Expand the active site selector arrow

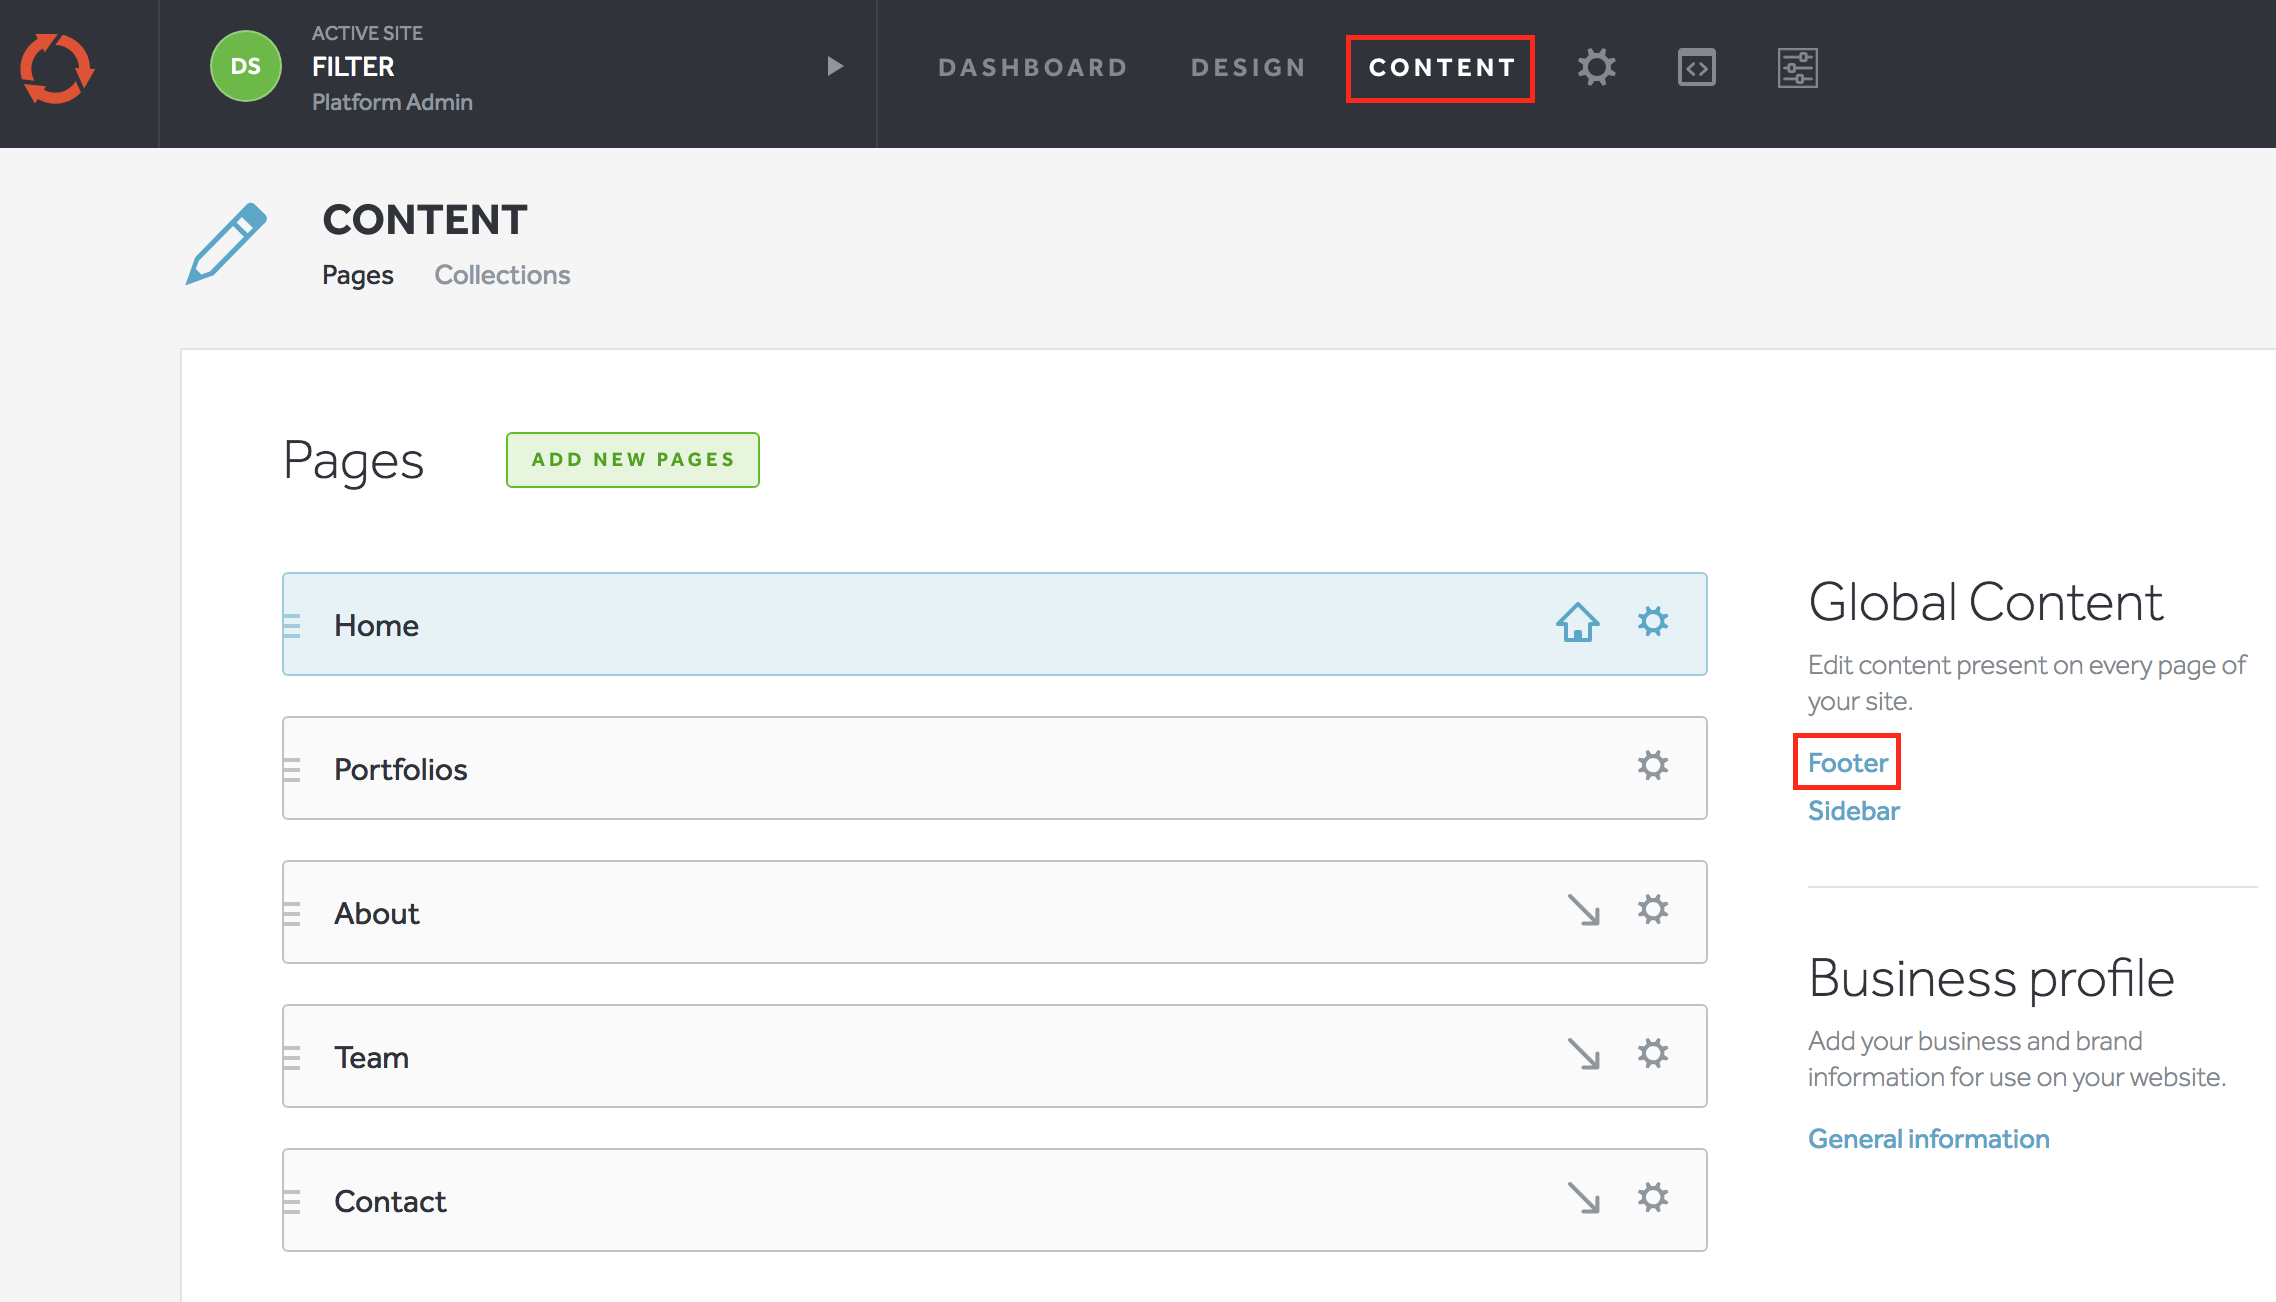(835, 67)
